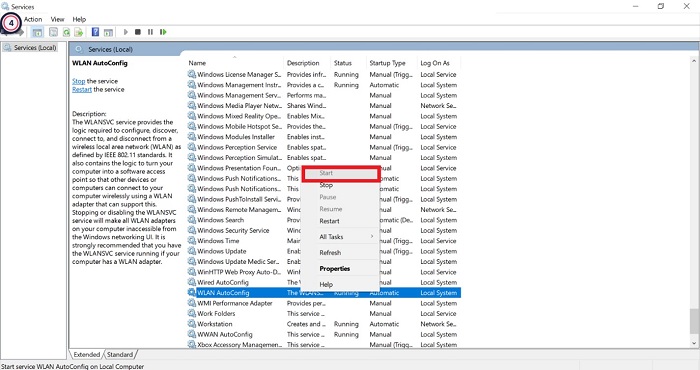The width and height of the screenshot is (700, 370).
Task: Click the green Refresh toolbar icon
Action: coord(66,32)
